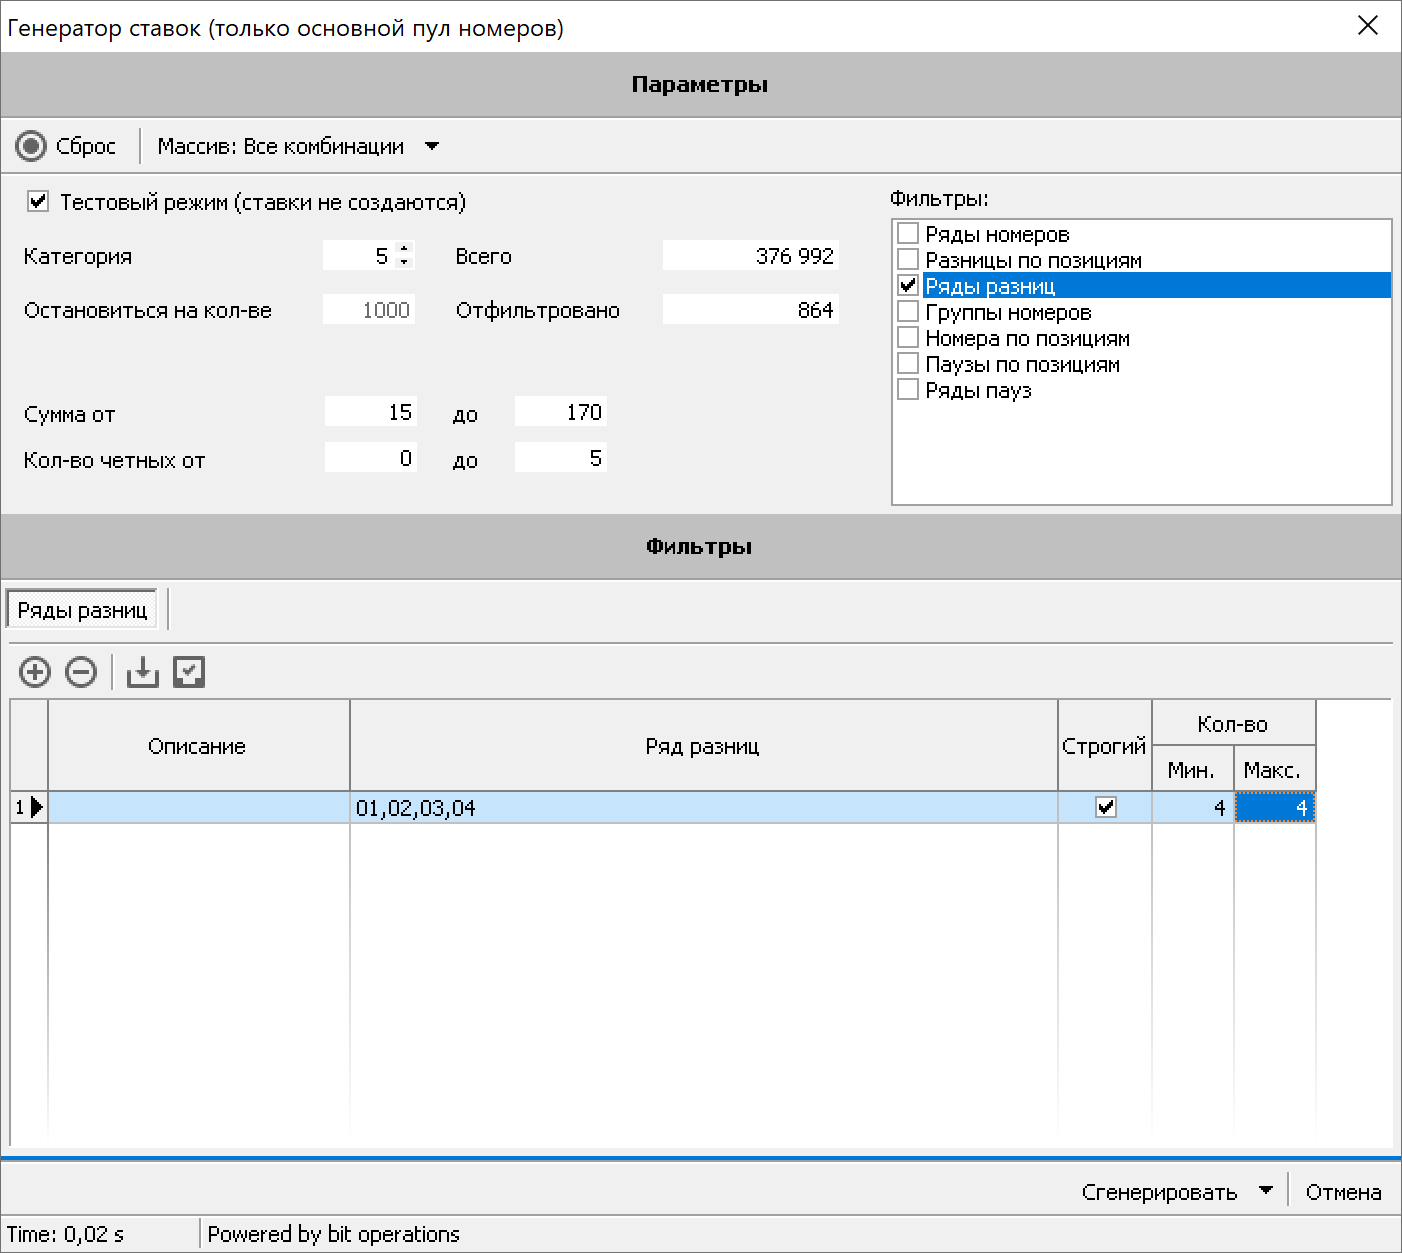Click the Сумма от input field
Screen dimensions: 1402x1253
(x=370, y=412)
